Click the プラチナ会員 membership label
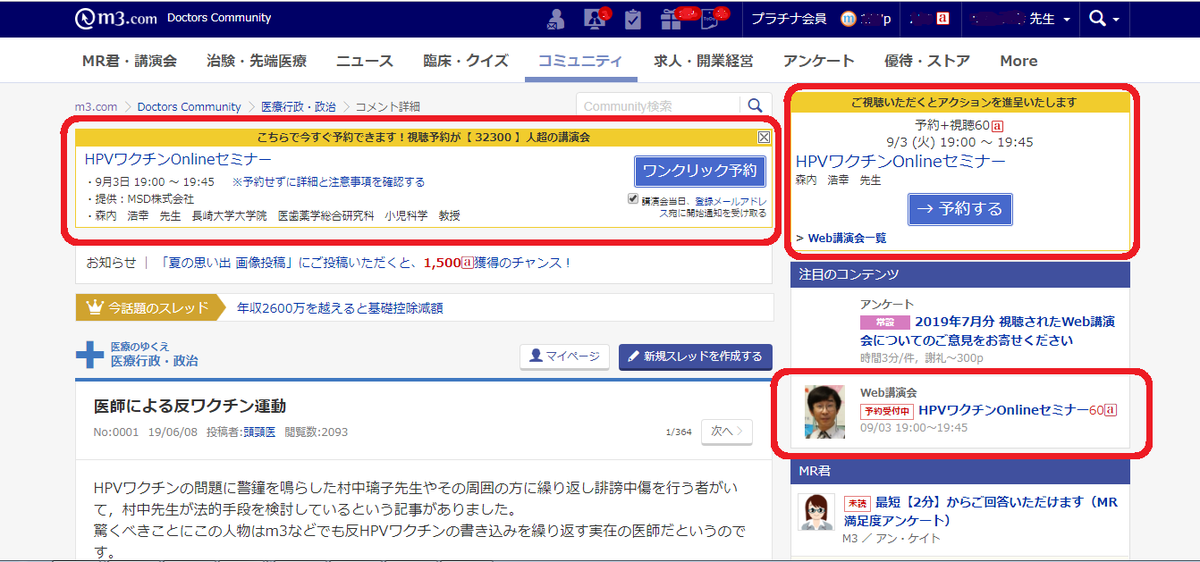This screenshot has width=1200, height=562. (789, 19)
